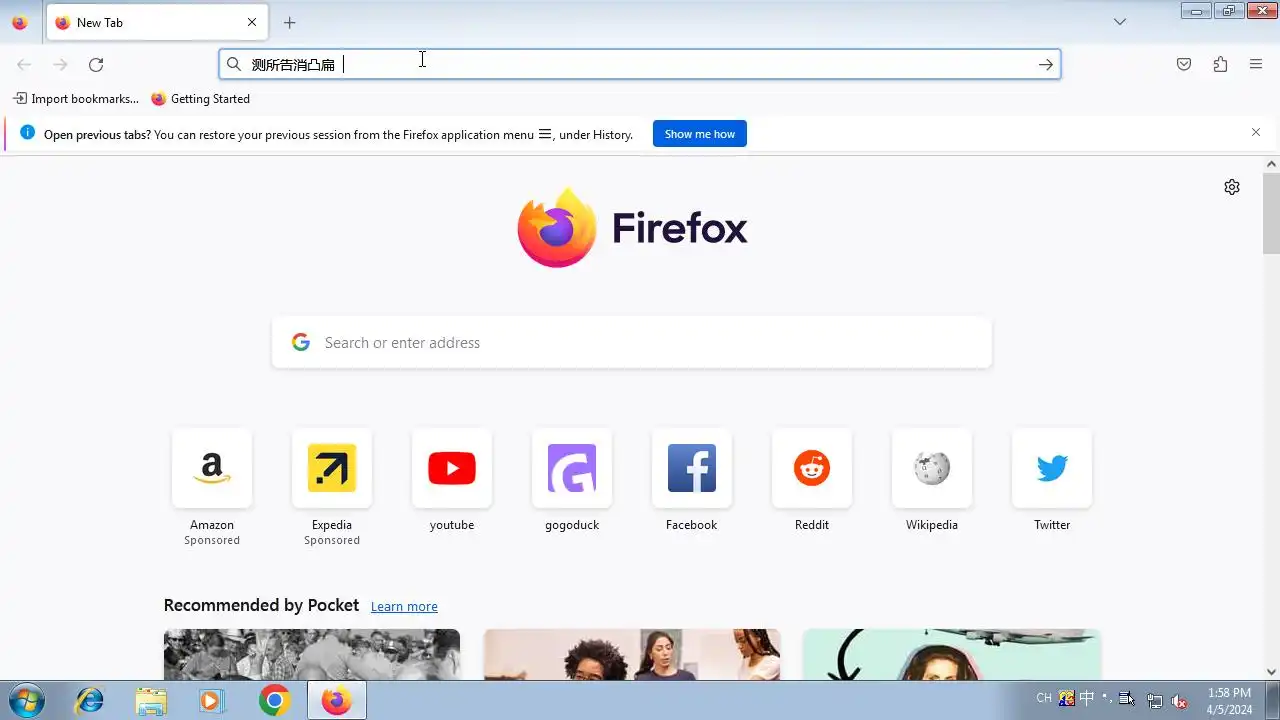Close the New Tab tab

coord(252,22)
